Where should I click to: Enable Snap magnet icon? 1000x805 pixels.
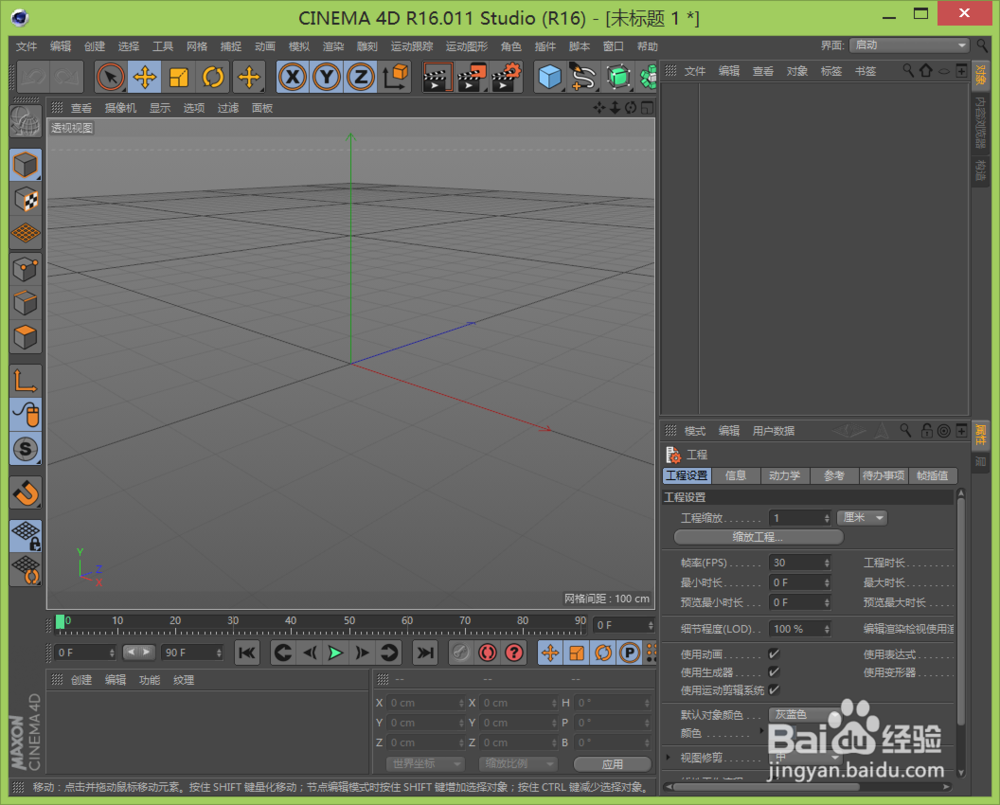click(x=26, y=493)
